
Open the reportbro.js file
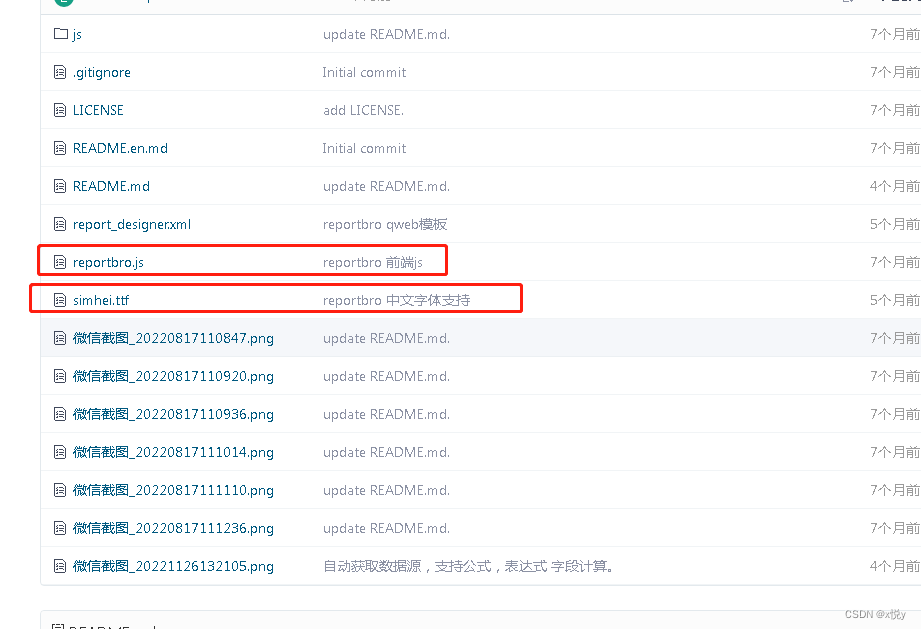click(x=108, y=263)
